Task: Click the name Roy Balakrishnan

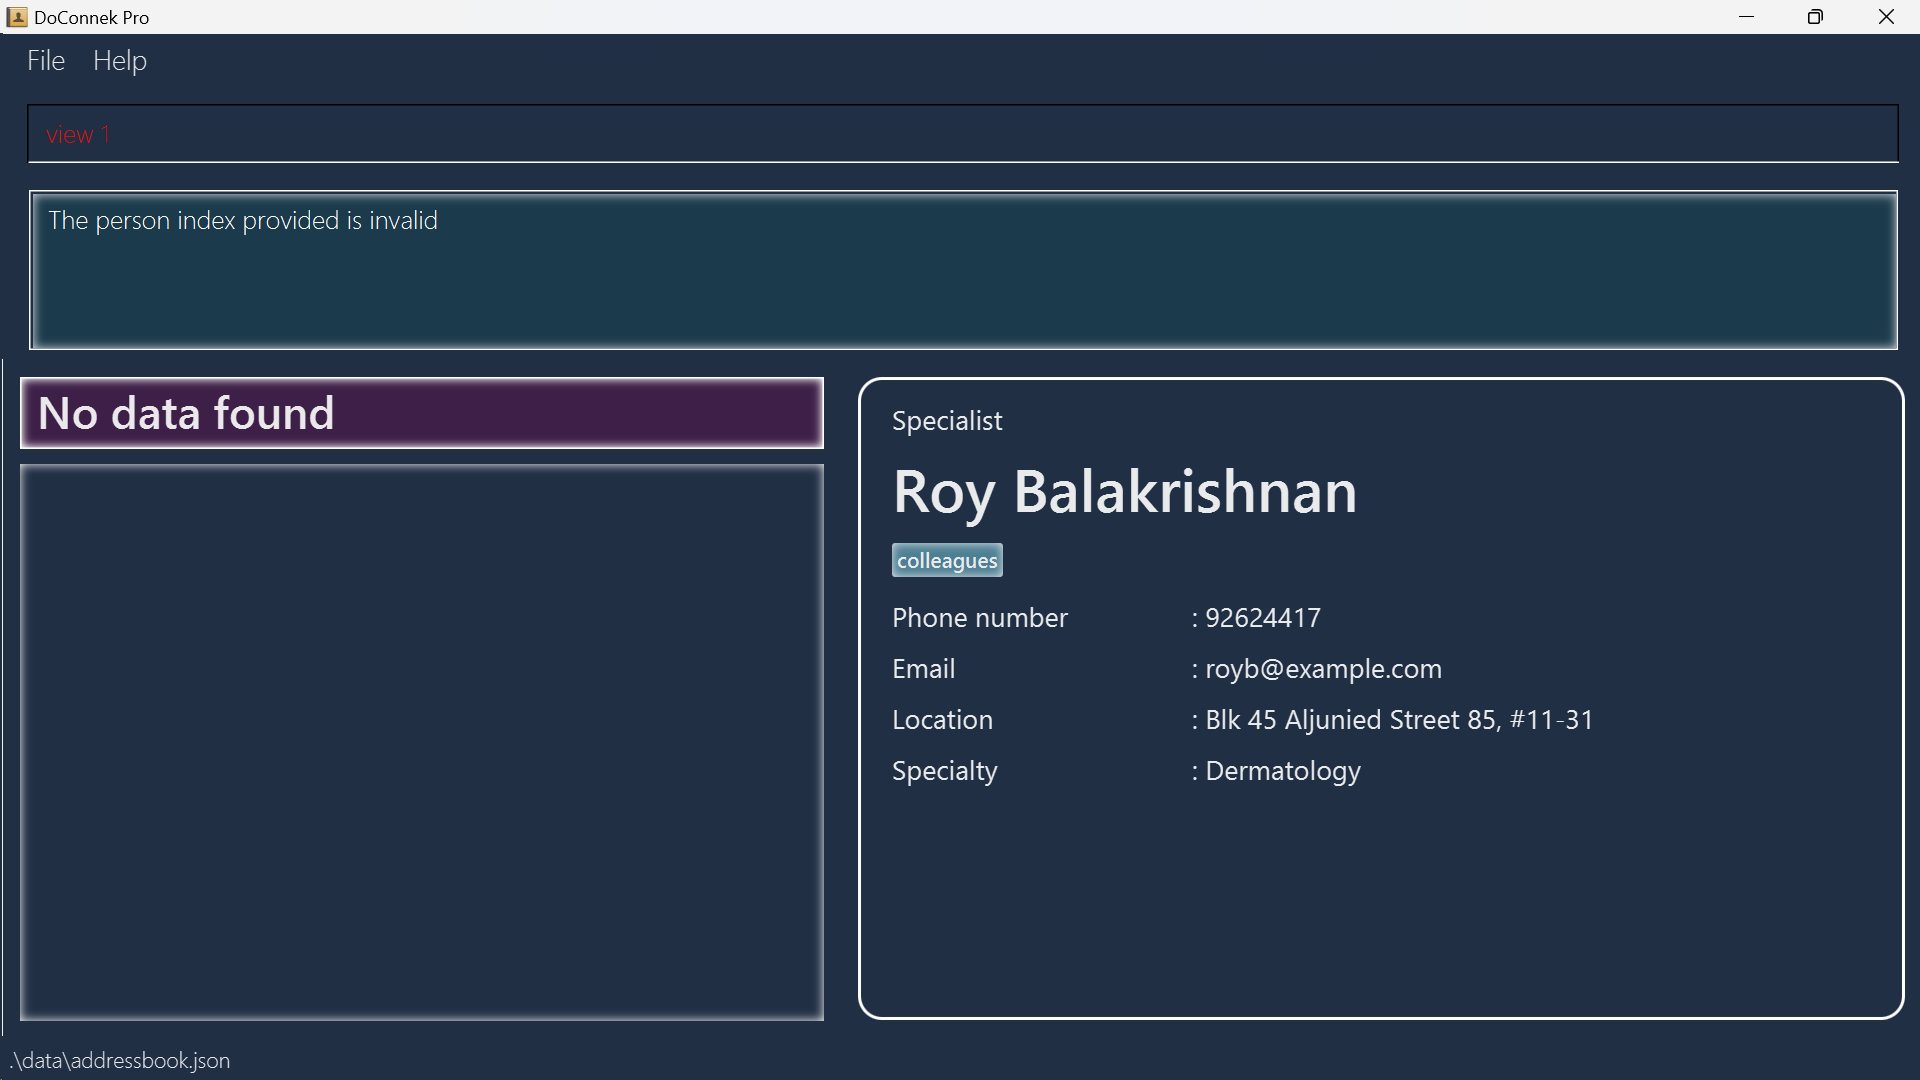Action: (1125, 492)
